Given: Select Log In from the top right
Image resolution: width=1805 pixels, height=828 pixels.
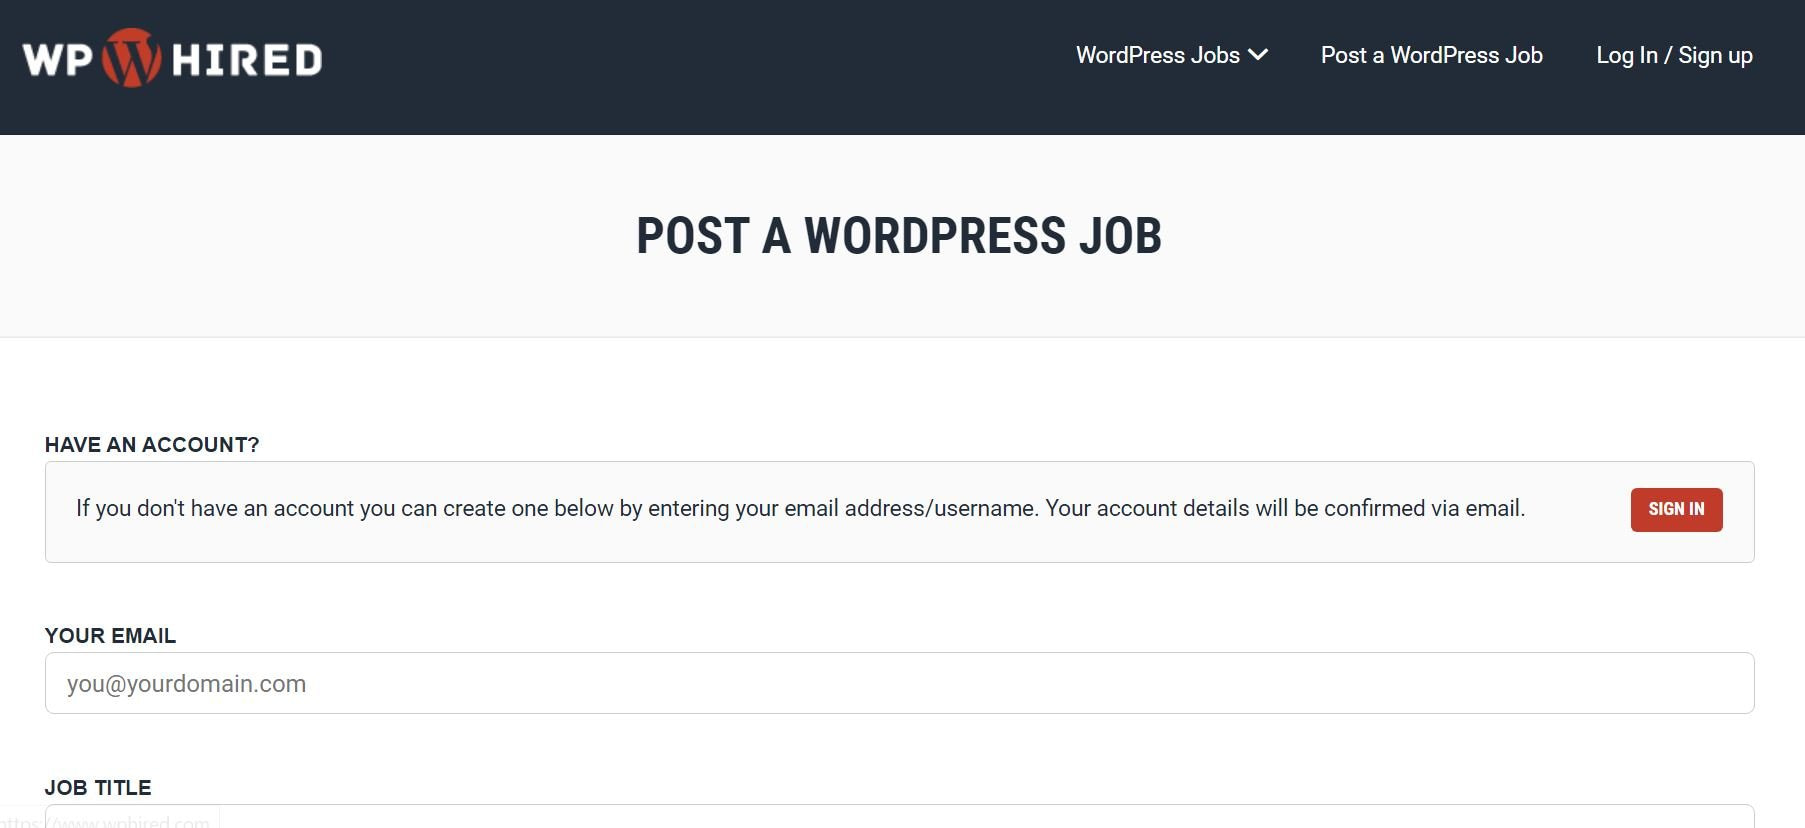Looking at the screenshot, I should coord(1626,55).
